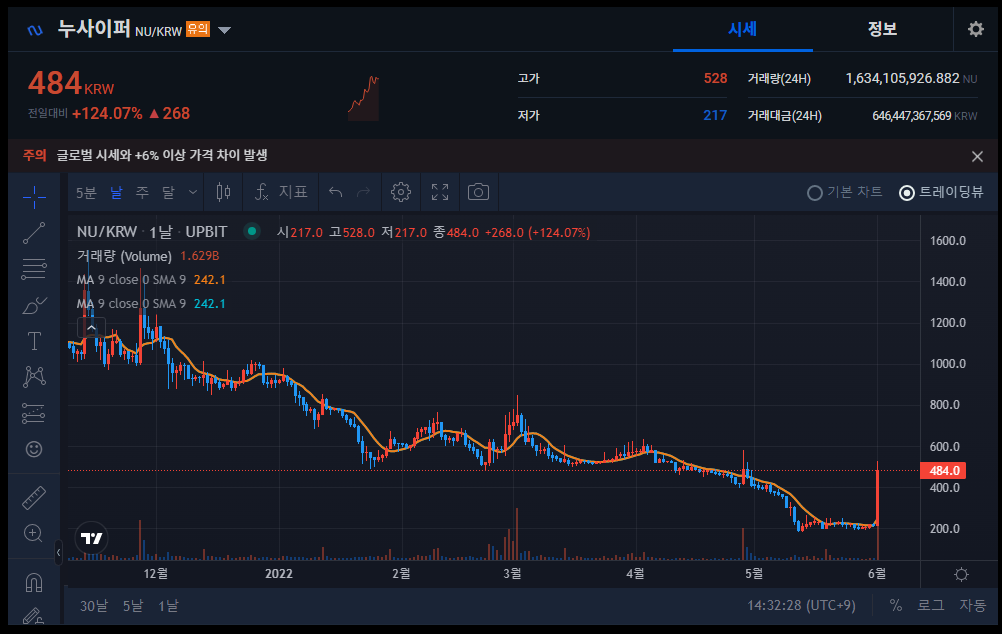Select the crosshair cursor tool

click(34, 197)
